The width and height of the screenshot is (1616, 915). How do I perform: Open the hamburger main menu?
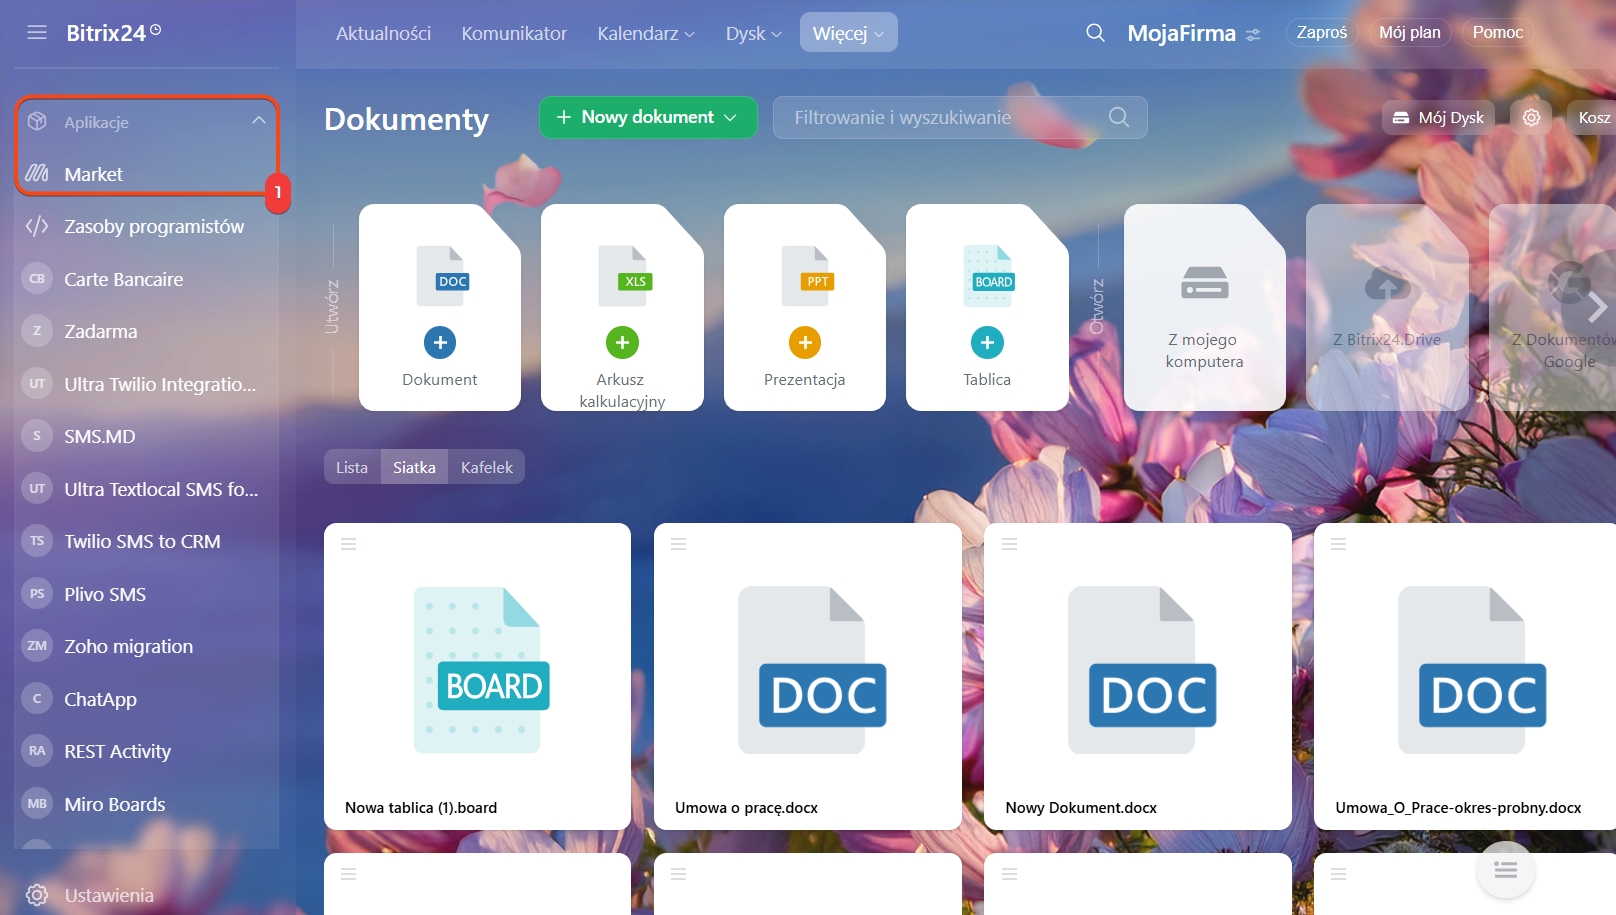(37, 32)
